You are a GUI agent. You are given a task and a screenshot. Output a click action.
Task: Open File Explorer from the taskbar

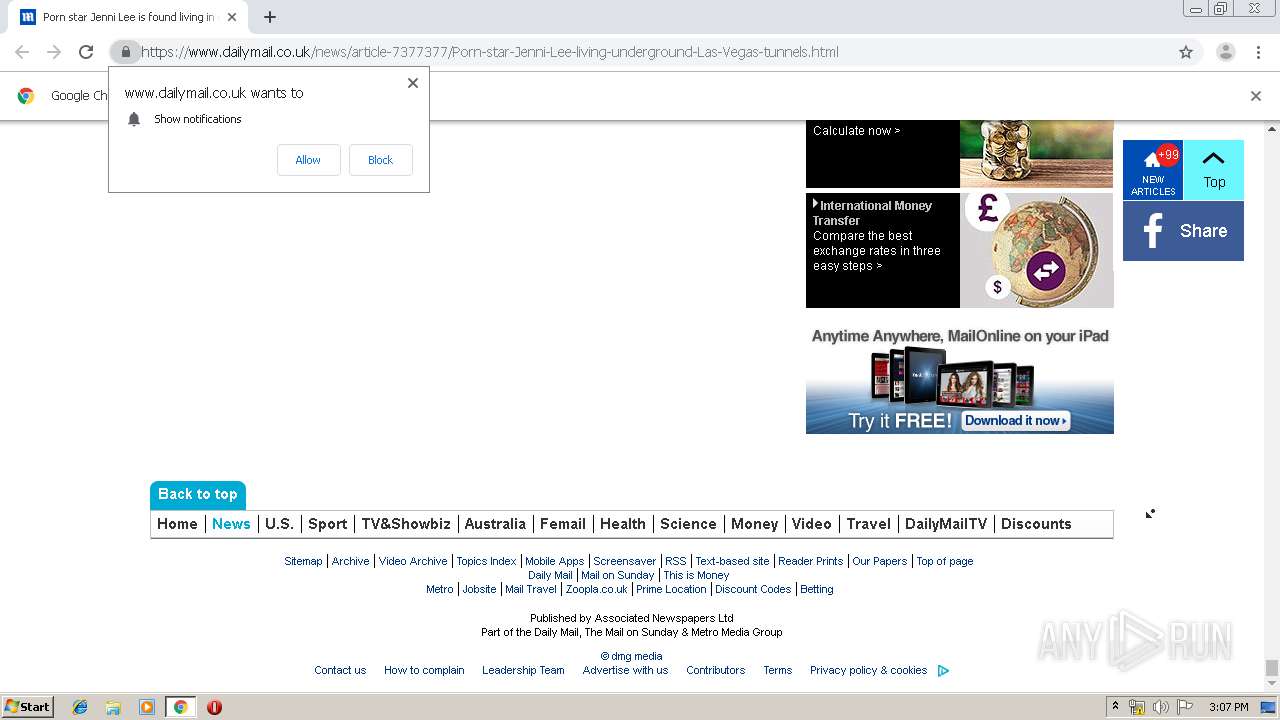[113, 707]
